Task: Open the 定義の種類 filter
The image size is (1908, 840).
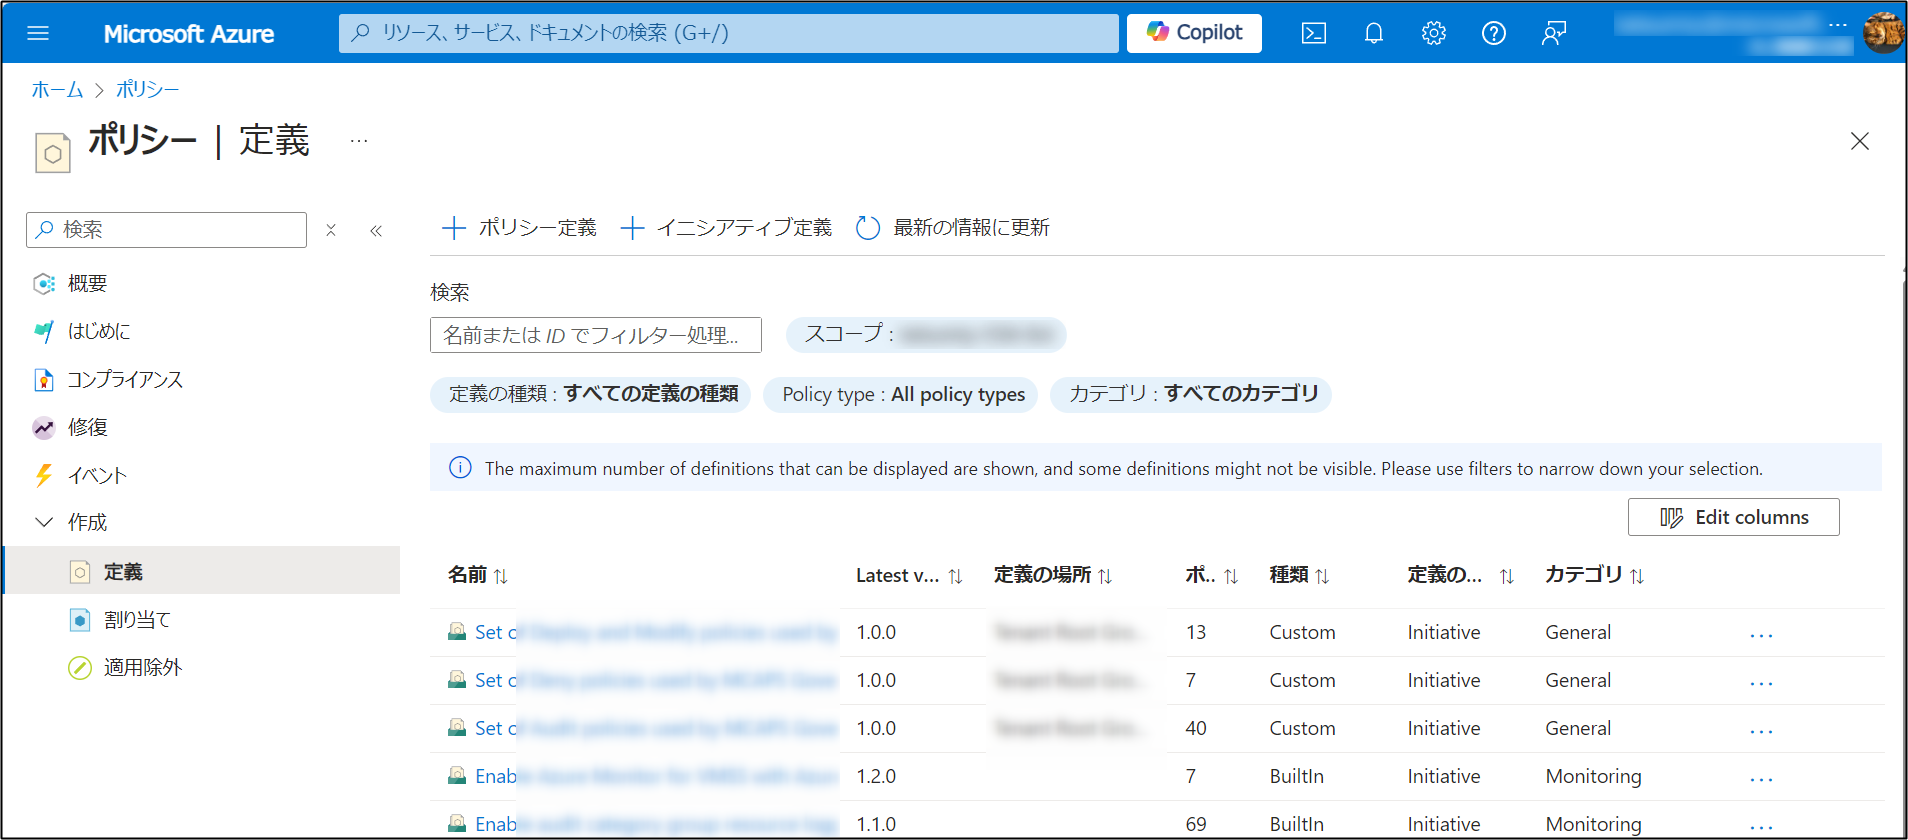Action: point(590,394)
